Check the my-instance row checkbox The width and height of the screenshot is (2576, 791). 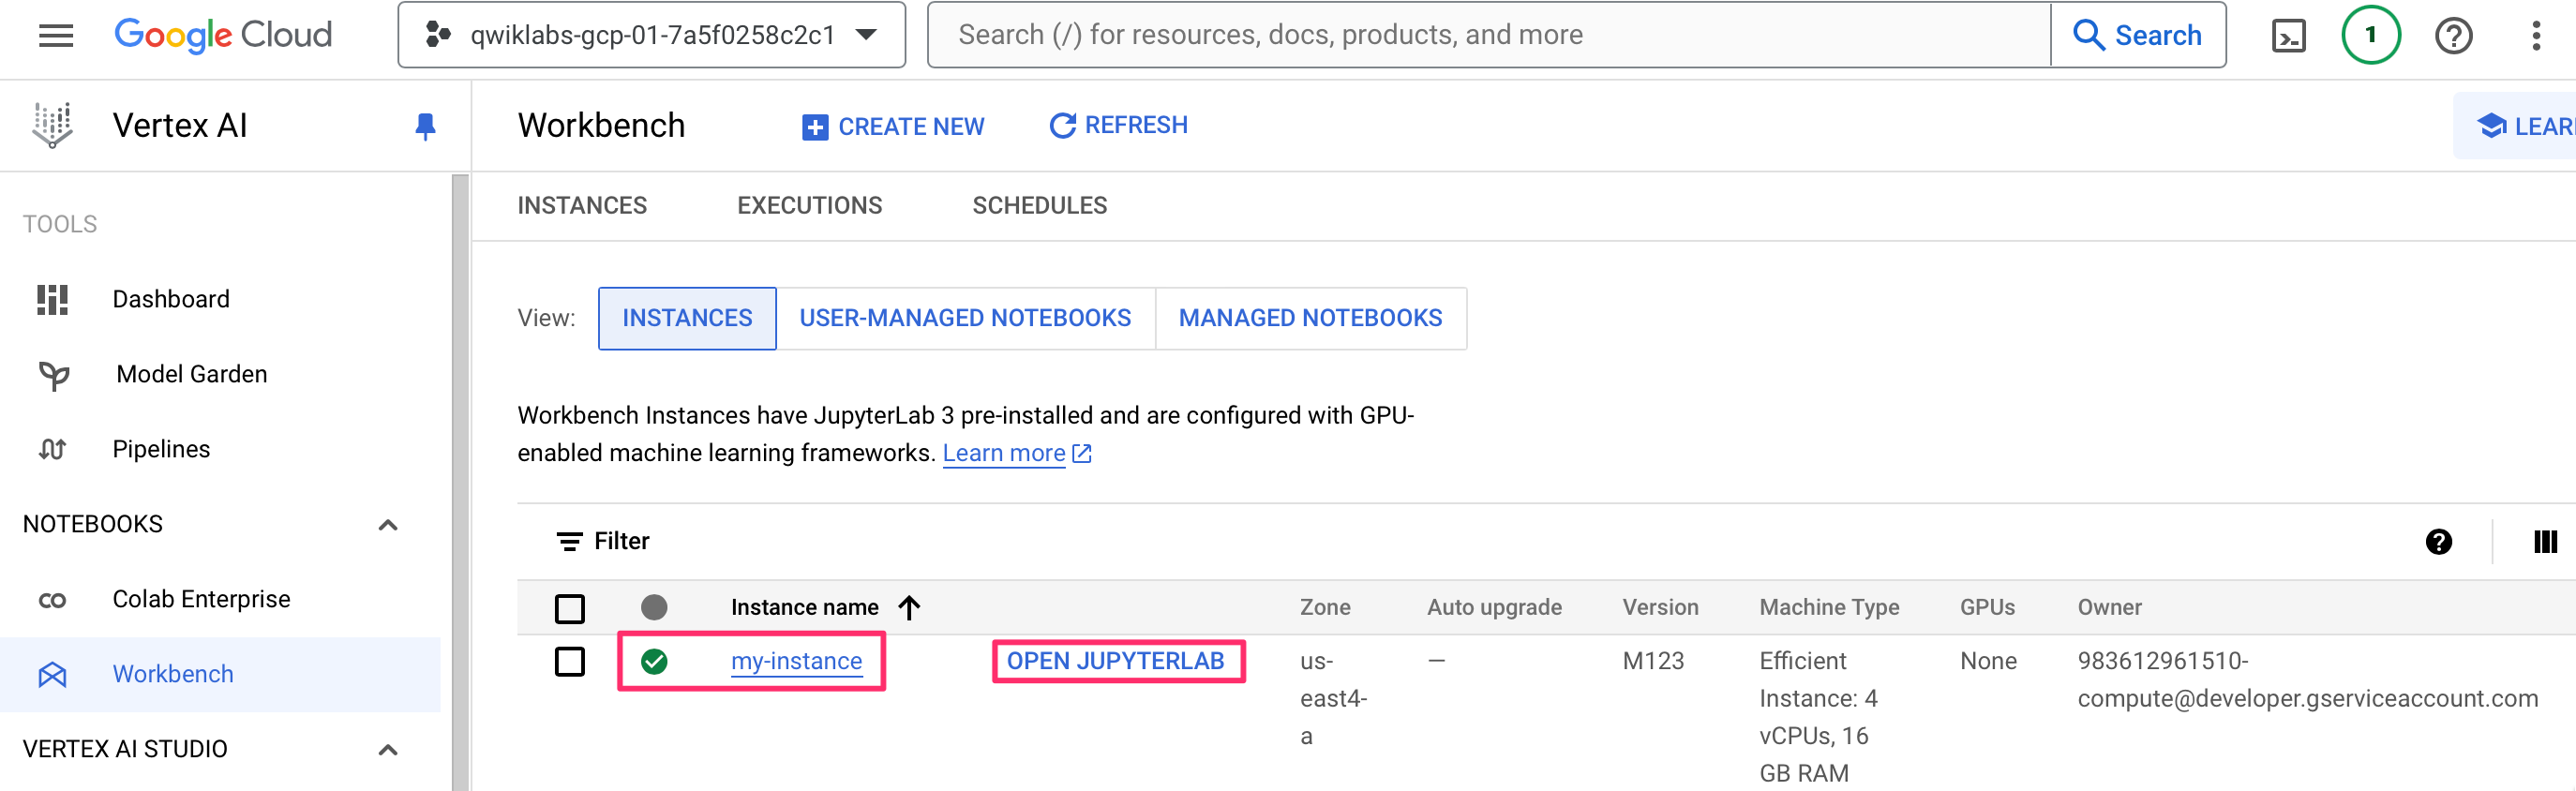570,661
